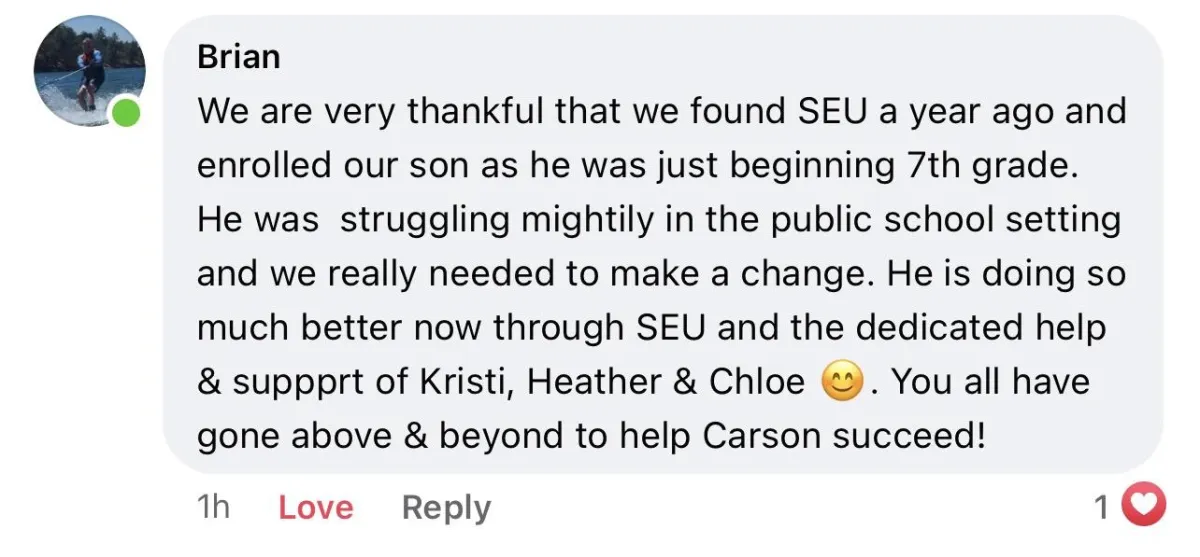Click the name Chloe in the comment

coord(757,383)
